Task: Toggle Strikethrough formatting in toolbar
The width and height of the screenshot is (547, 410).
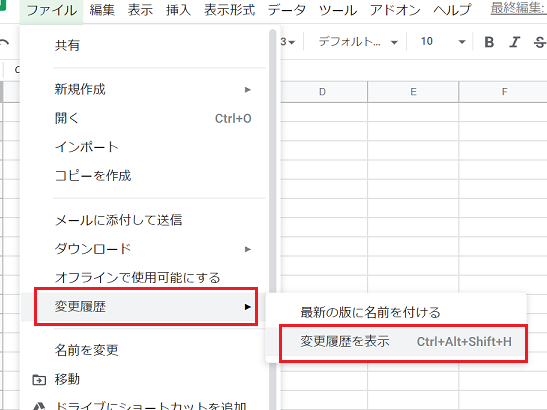Action: tap(539, 42)
